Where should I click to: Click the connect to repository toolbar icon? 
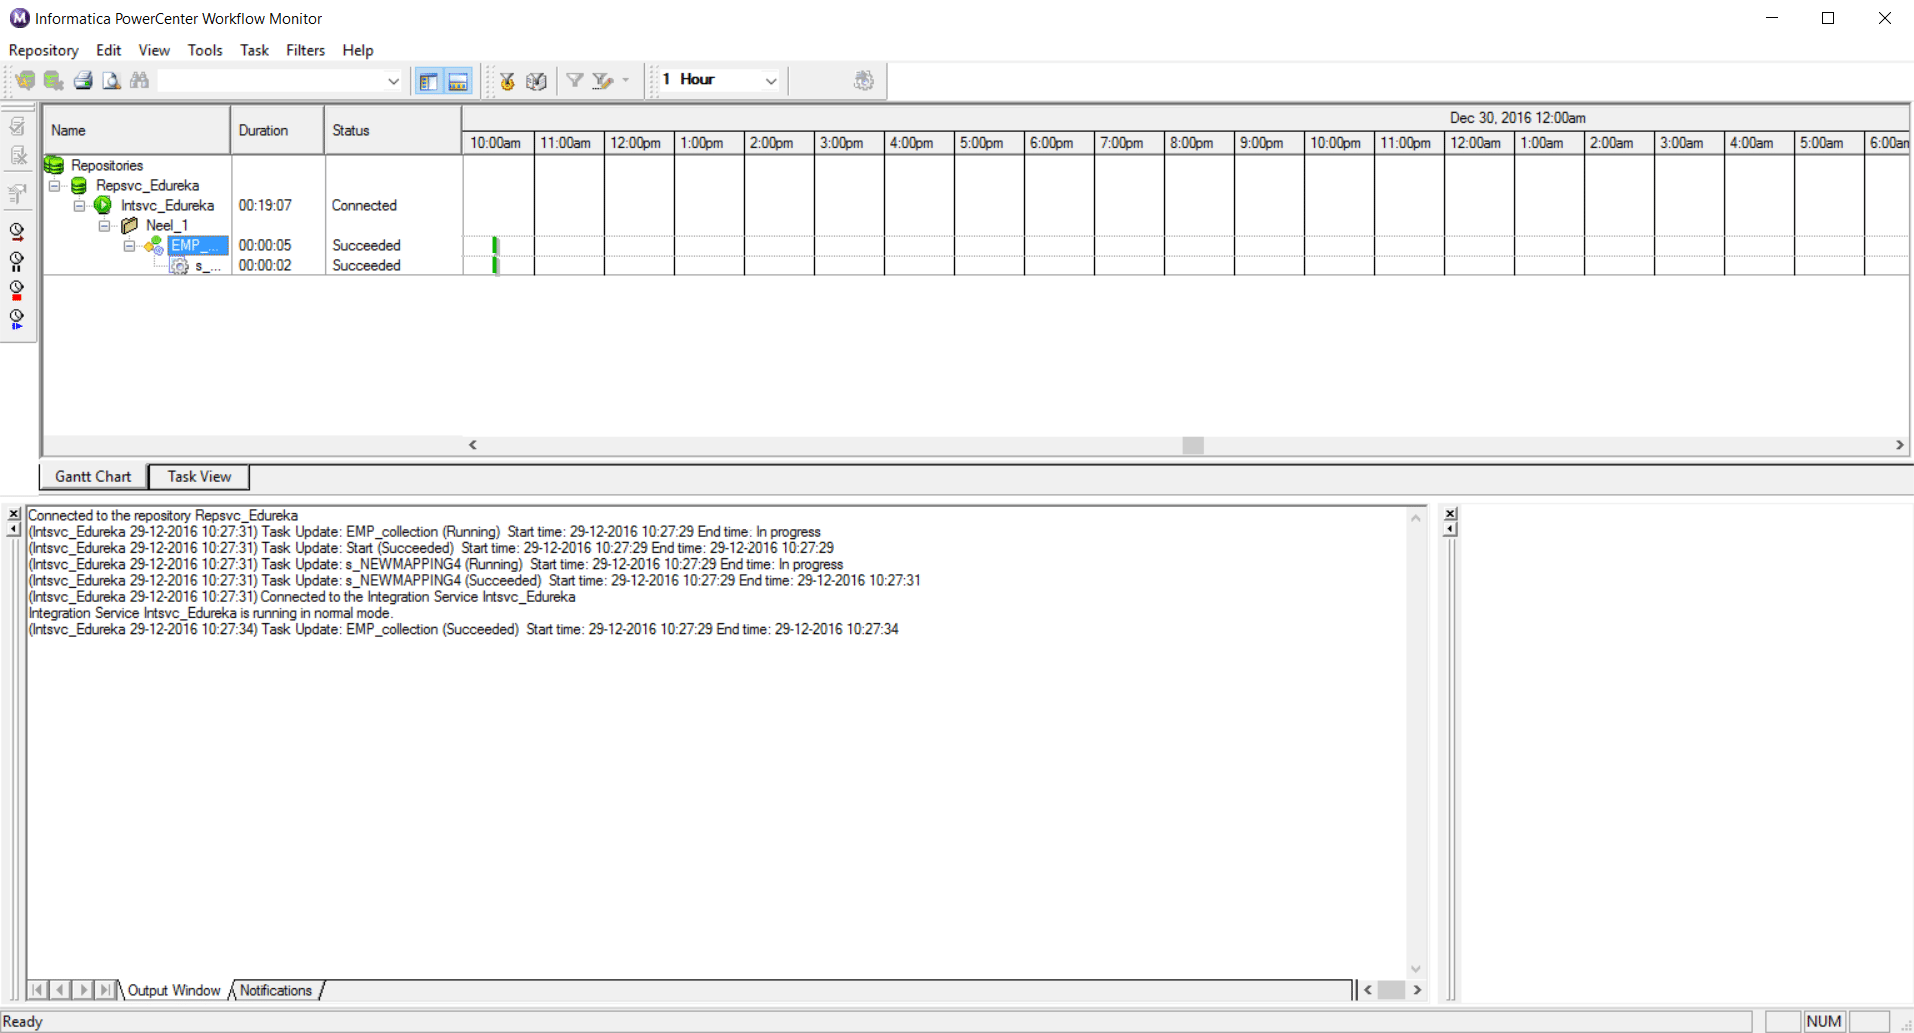[25, 81]
